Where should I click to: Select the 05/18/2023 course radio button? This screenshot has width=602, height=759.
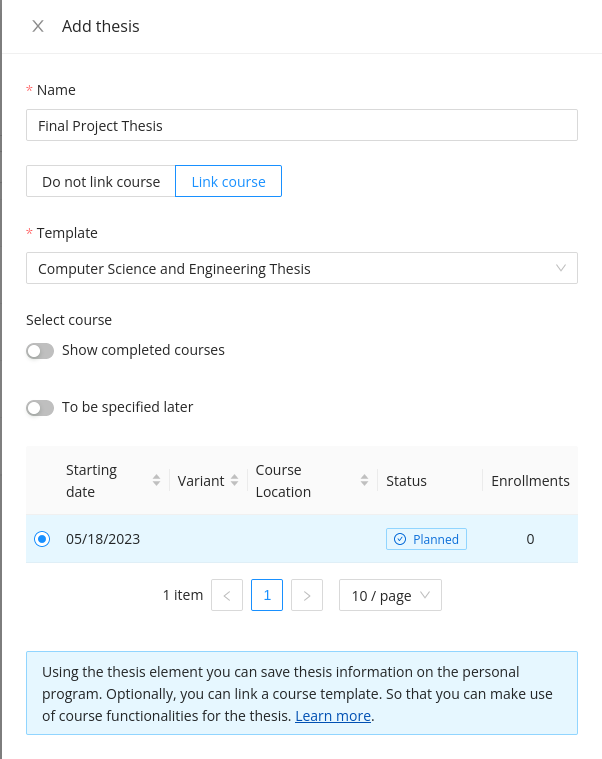tap(42, 539)
